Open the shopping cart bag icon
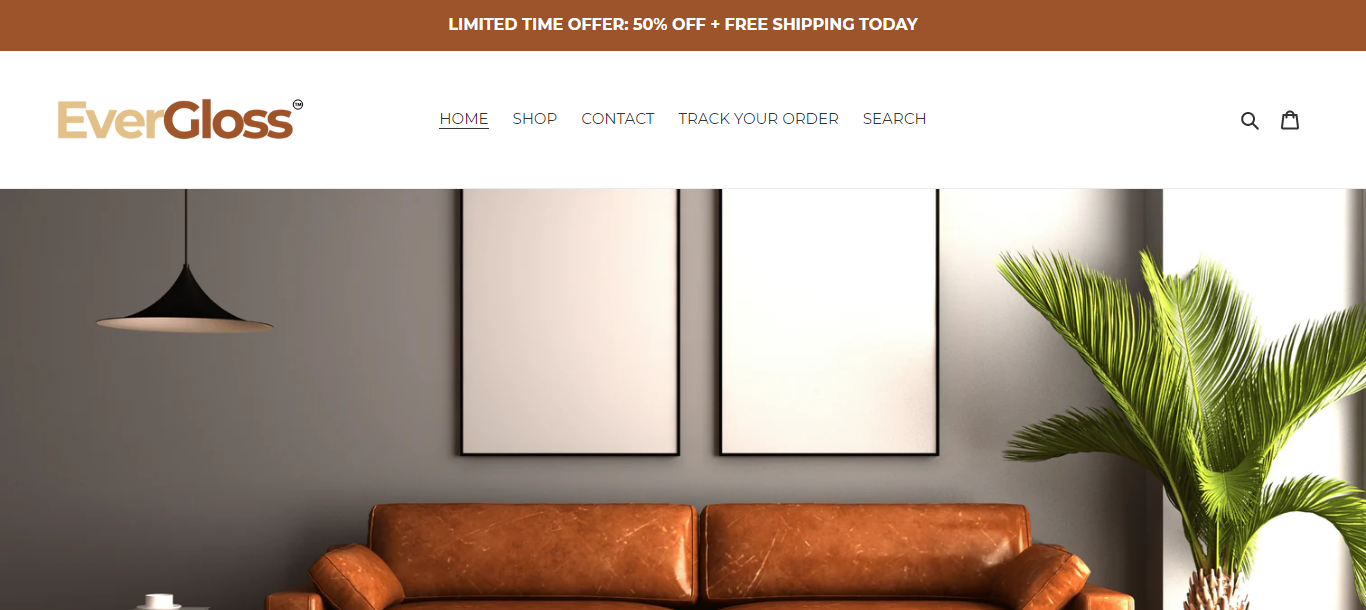Viewport: 1366px width, 610px height. [1290, 120]
